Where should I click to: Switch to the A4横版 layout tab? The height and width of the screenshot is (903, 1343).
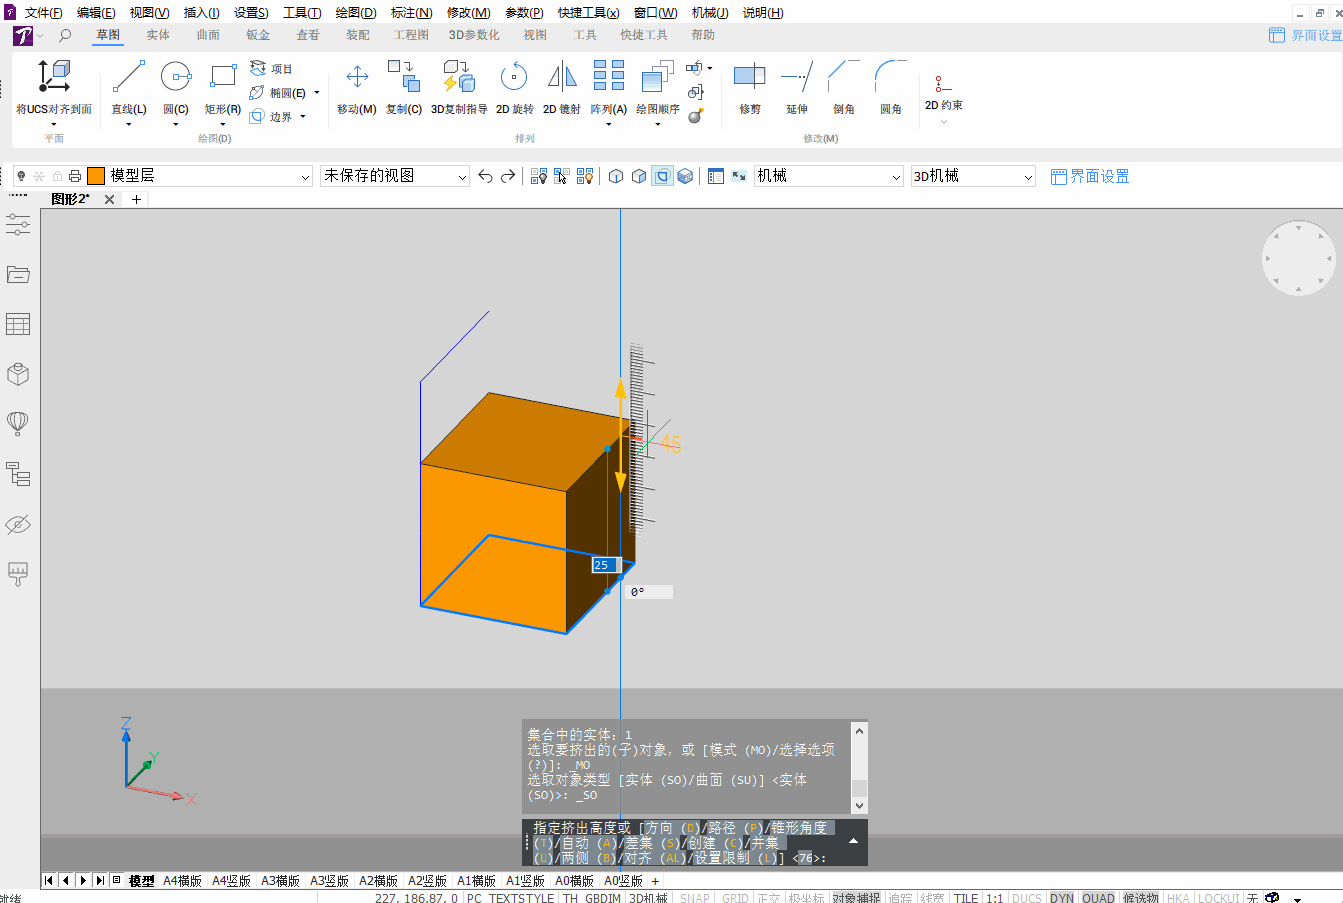point(182,881)
